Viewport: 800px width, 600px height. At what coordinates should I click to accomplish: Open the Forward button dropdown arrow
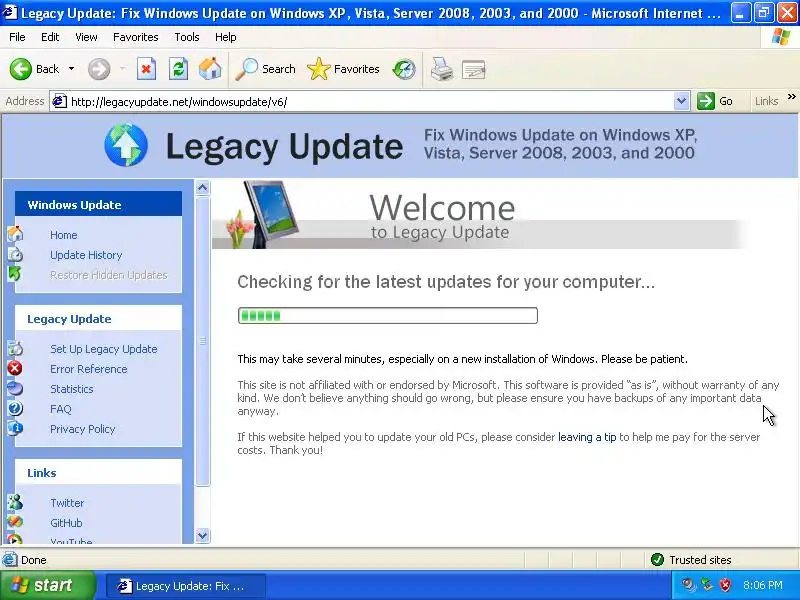122,69
